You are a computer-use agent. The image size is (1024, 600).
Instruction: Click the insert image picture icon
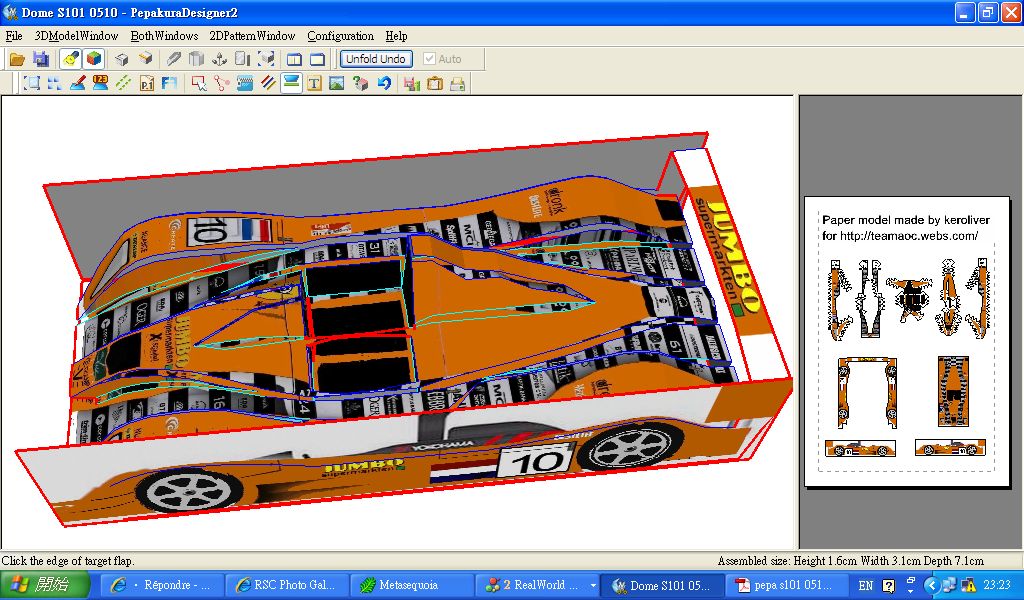(337, 84)
